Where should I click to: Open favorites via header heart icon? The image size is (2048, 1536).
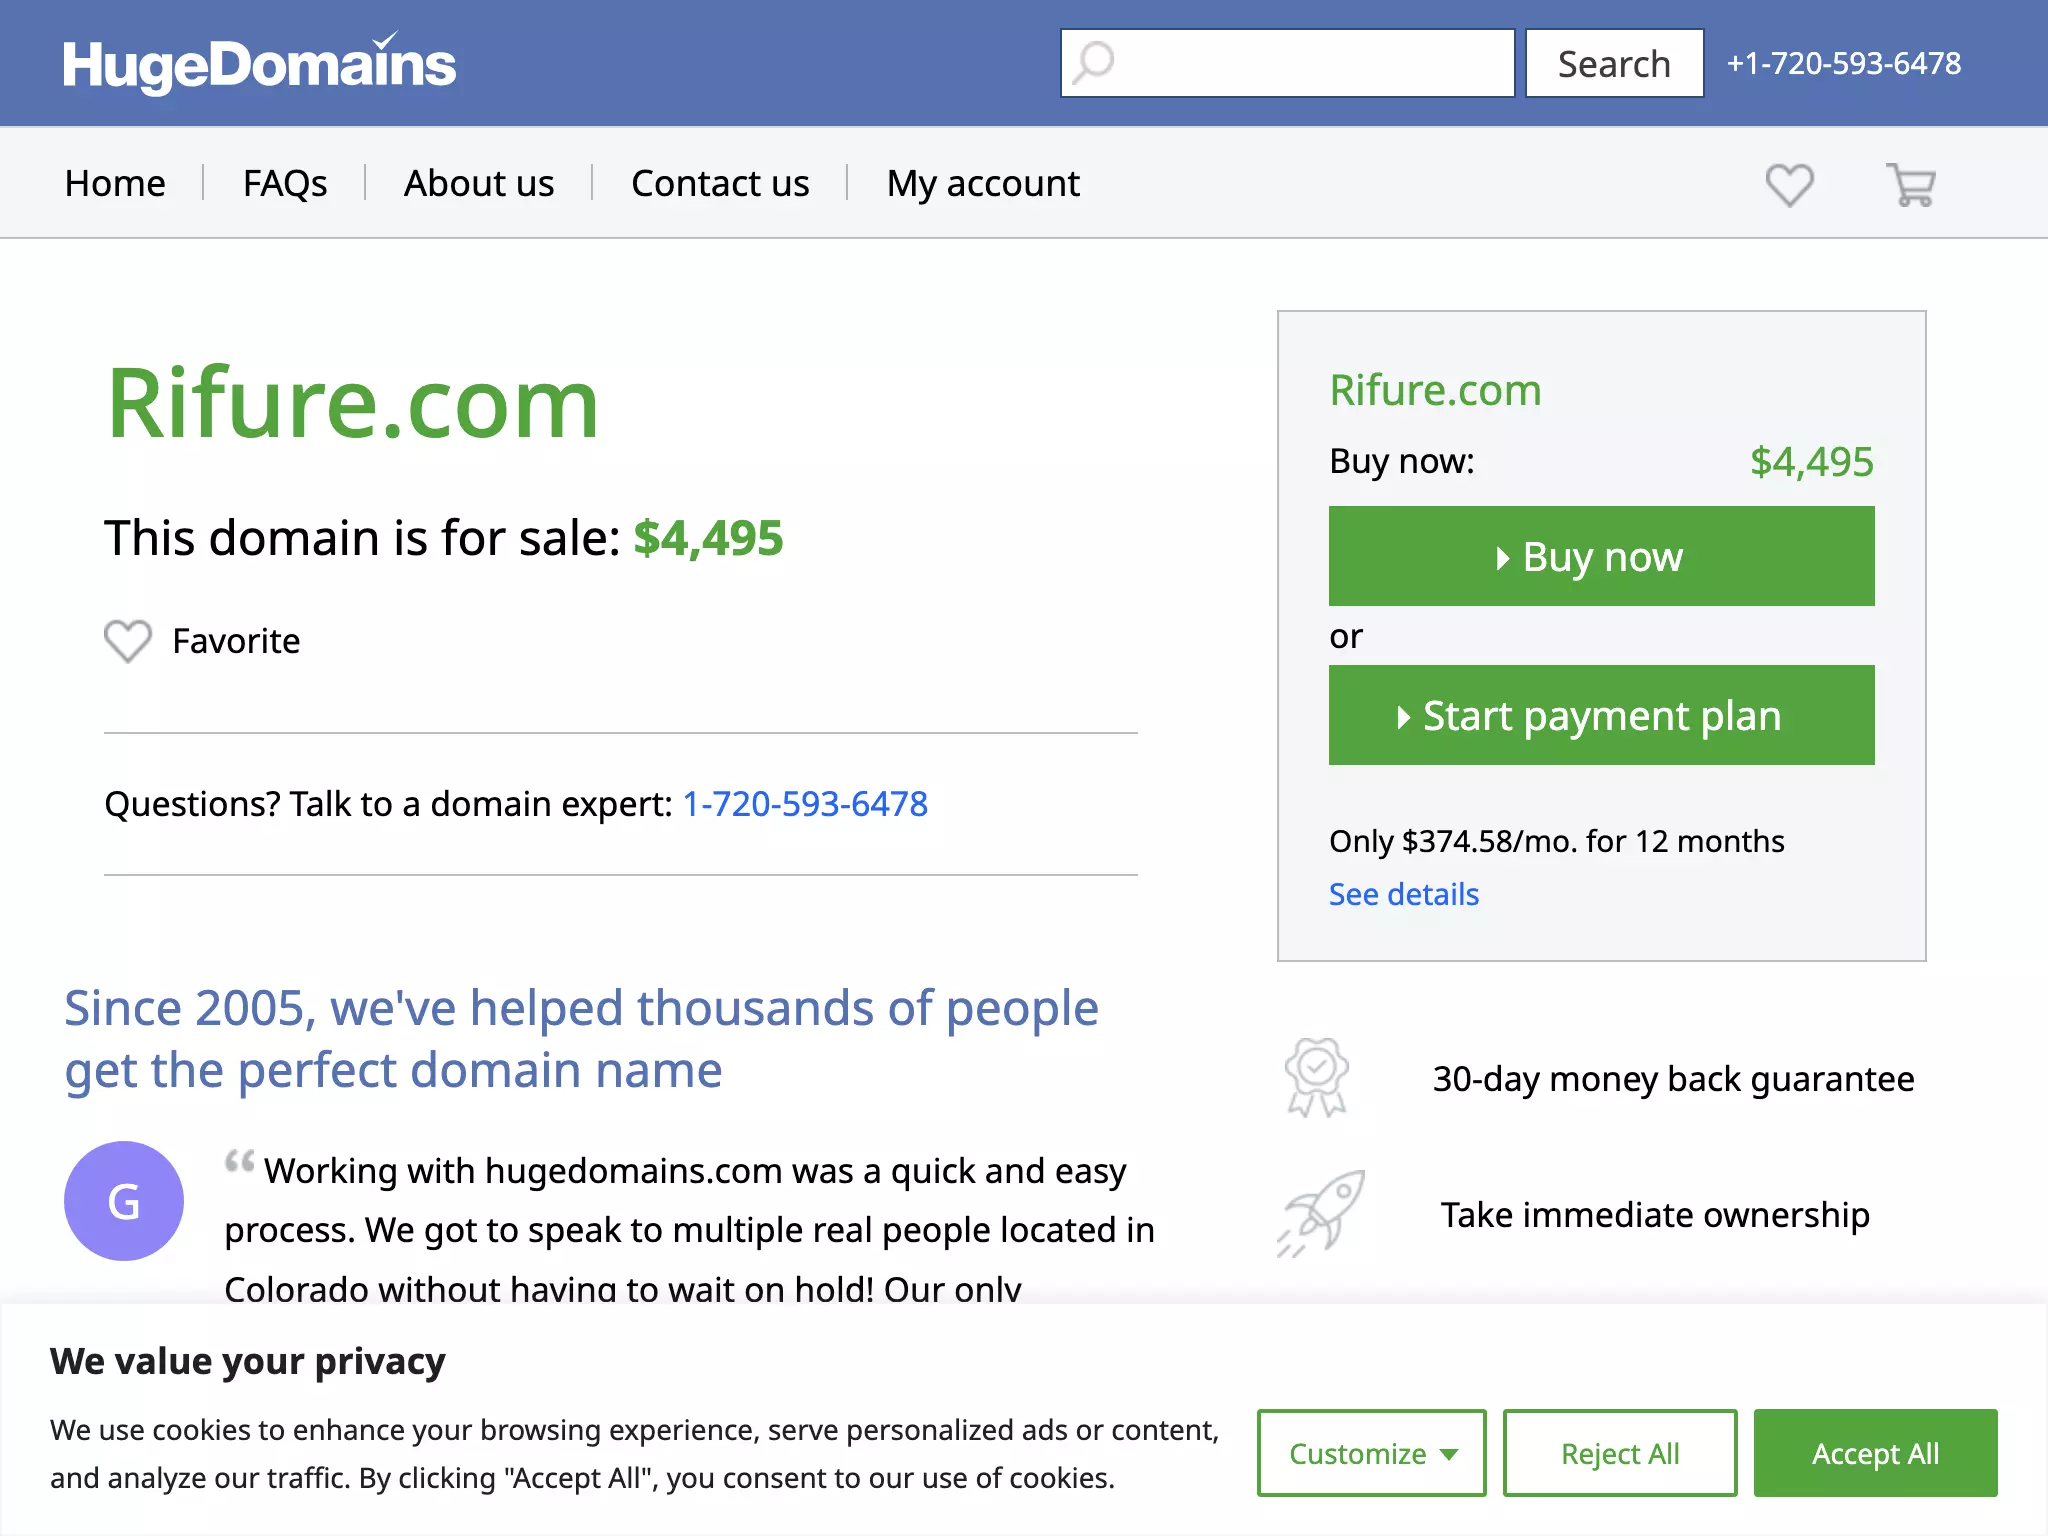click(x=1789, y=185)
